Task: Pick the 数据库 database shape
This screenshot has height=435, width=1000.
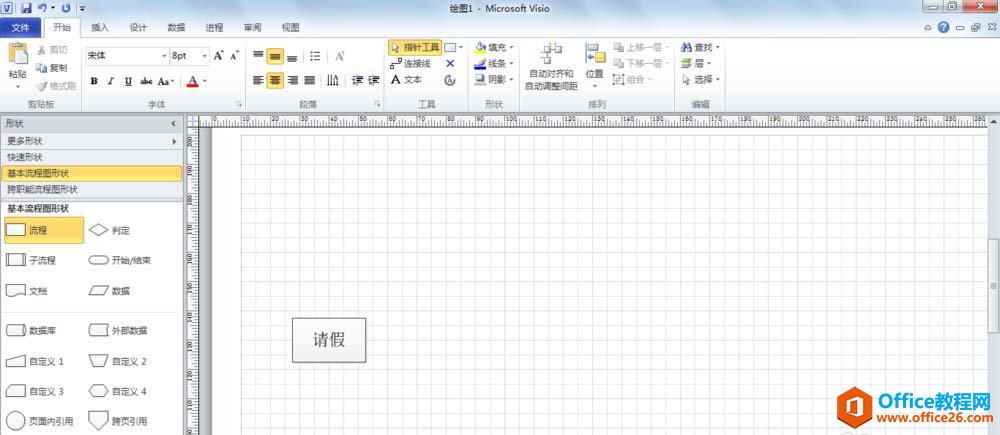Action: coord(16,330)
